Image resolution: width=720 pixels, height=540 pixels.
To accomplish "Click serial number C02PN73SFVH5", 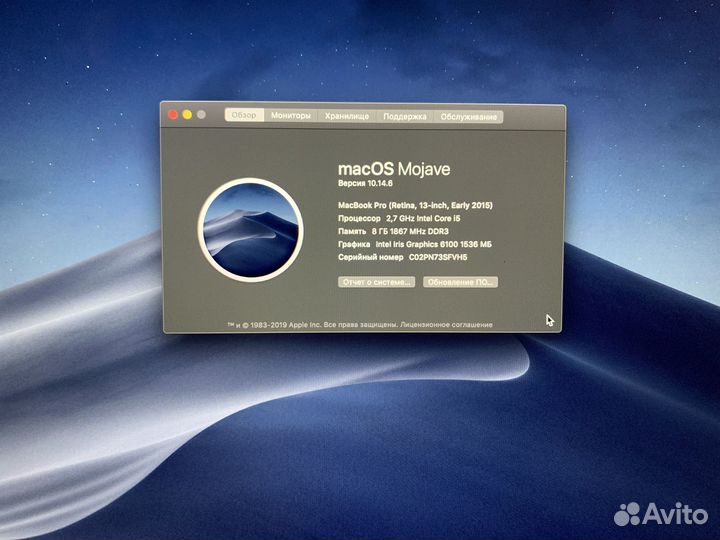I will [438, 257].
